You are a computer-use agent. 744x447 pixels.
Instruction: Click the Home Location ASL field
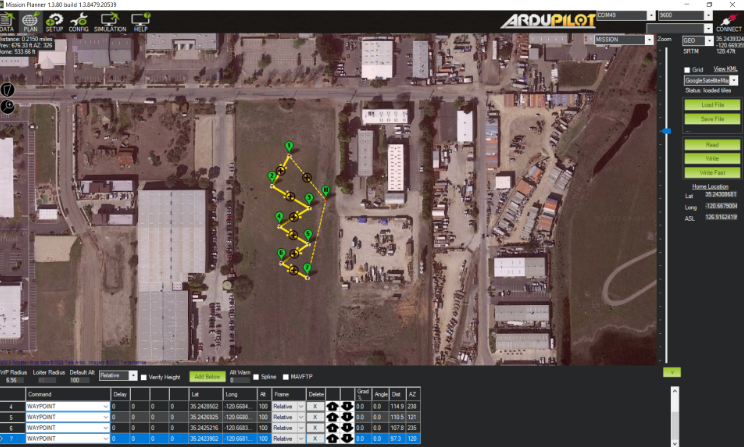720,217
